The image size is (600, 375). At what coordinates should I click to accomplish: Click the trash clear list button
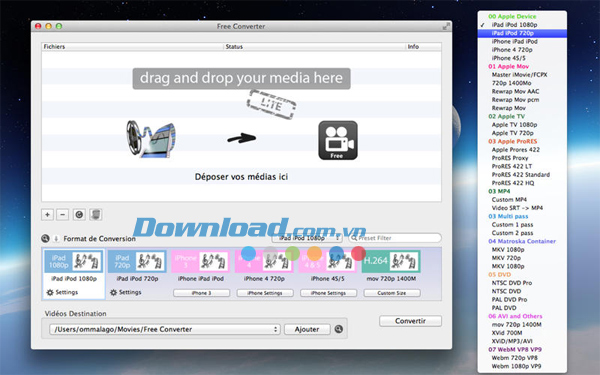(96, 215)
